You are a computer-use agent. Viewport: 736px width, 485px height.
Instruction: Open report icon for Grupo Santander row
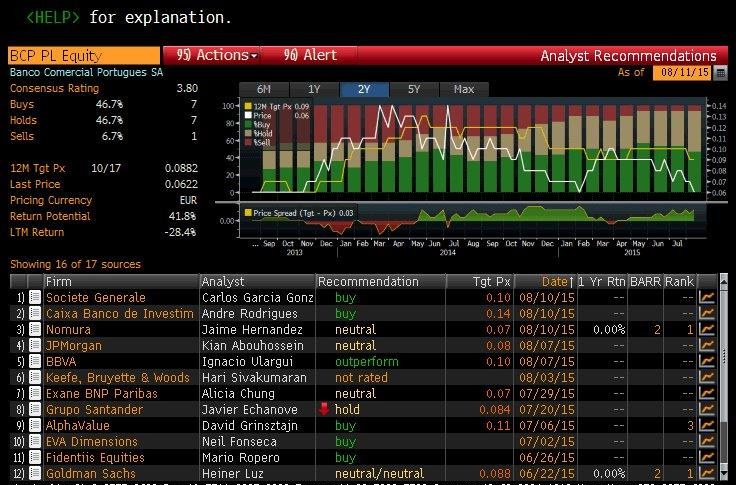click(x=35, y=409)
